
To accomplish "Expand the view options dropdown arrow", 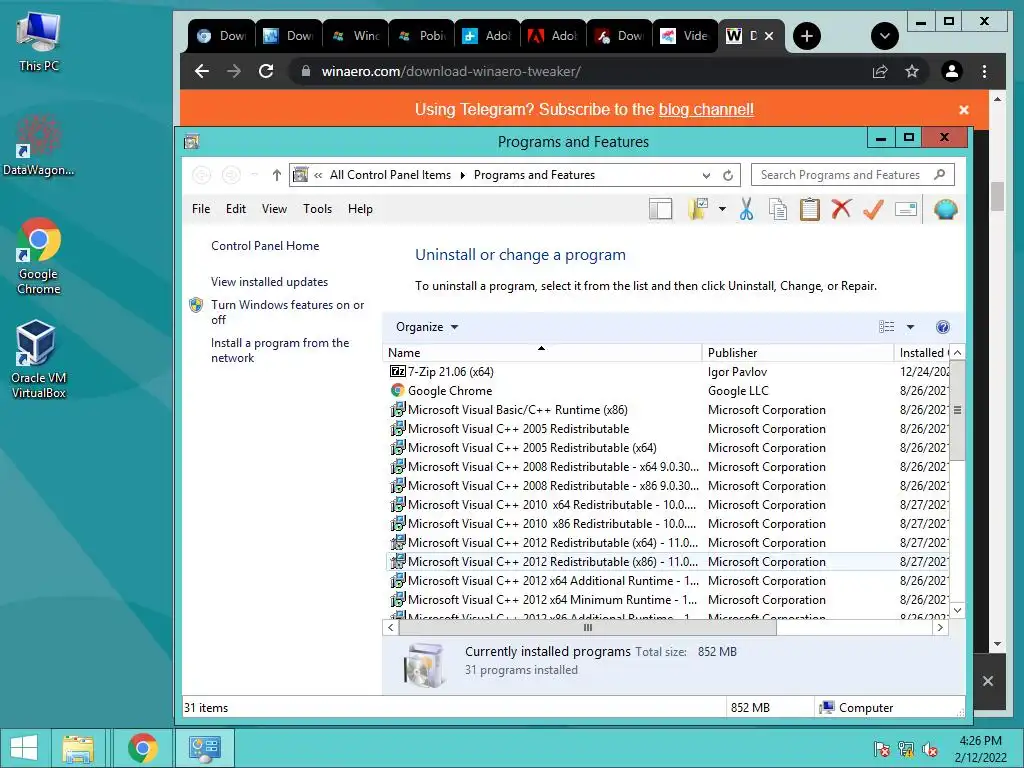I will tap(910, 327).
